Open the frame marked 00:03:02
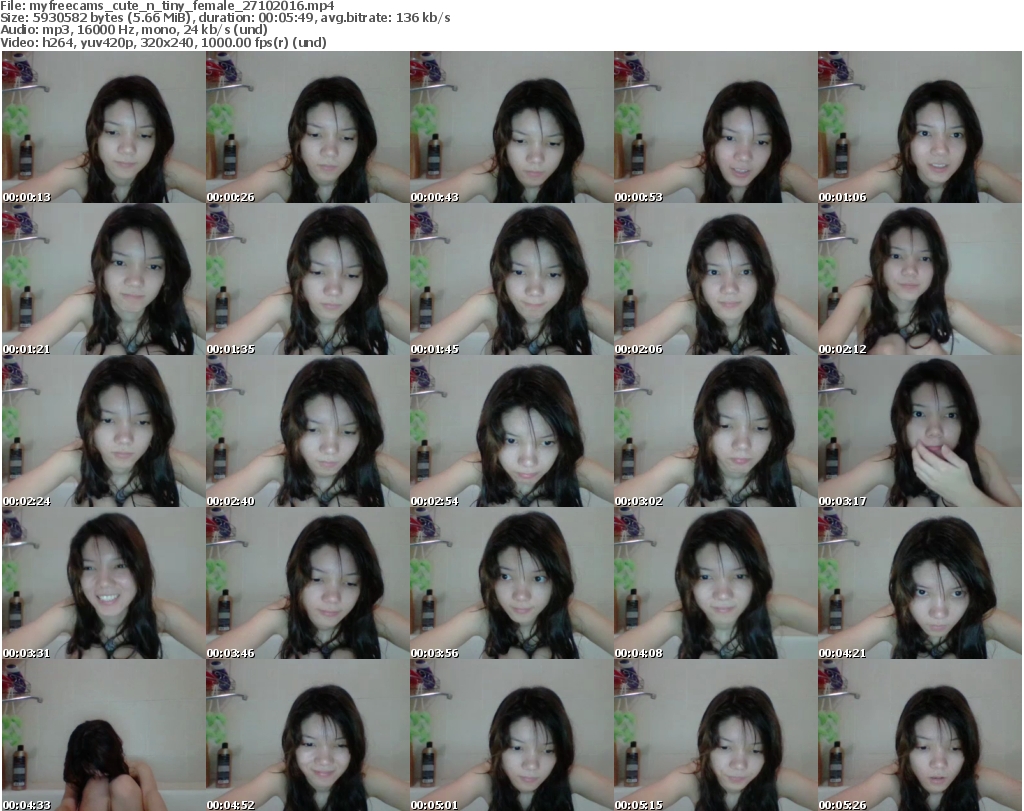This screenshot has width=1024, height=811. (715, 432)
